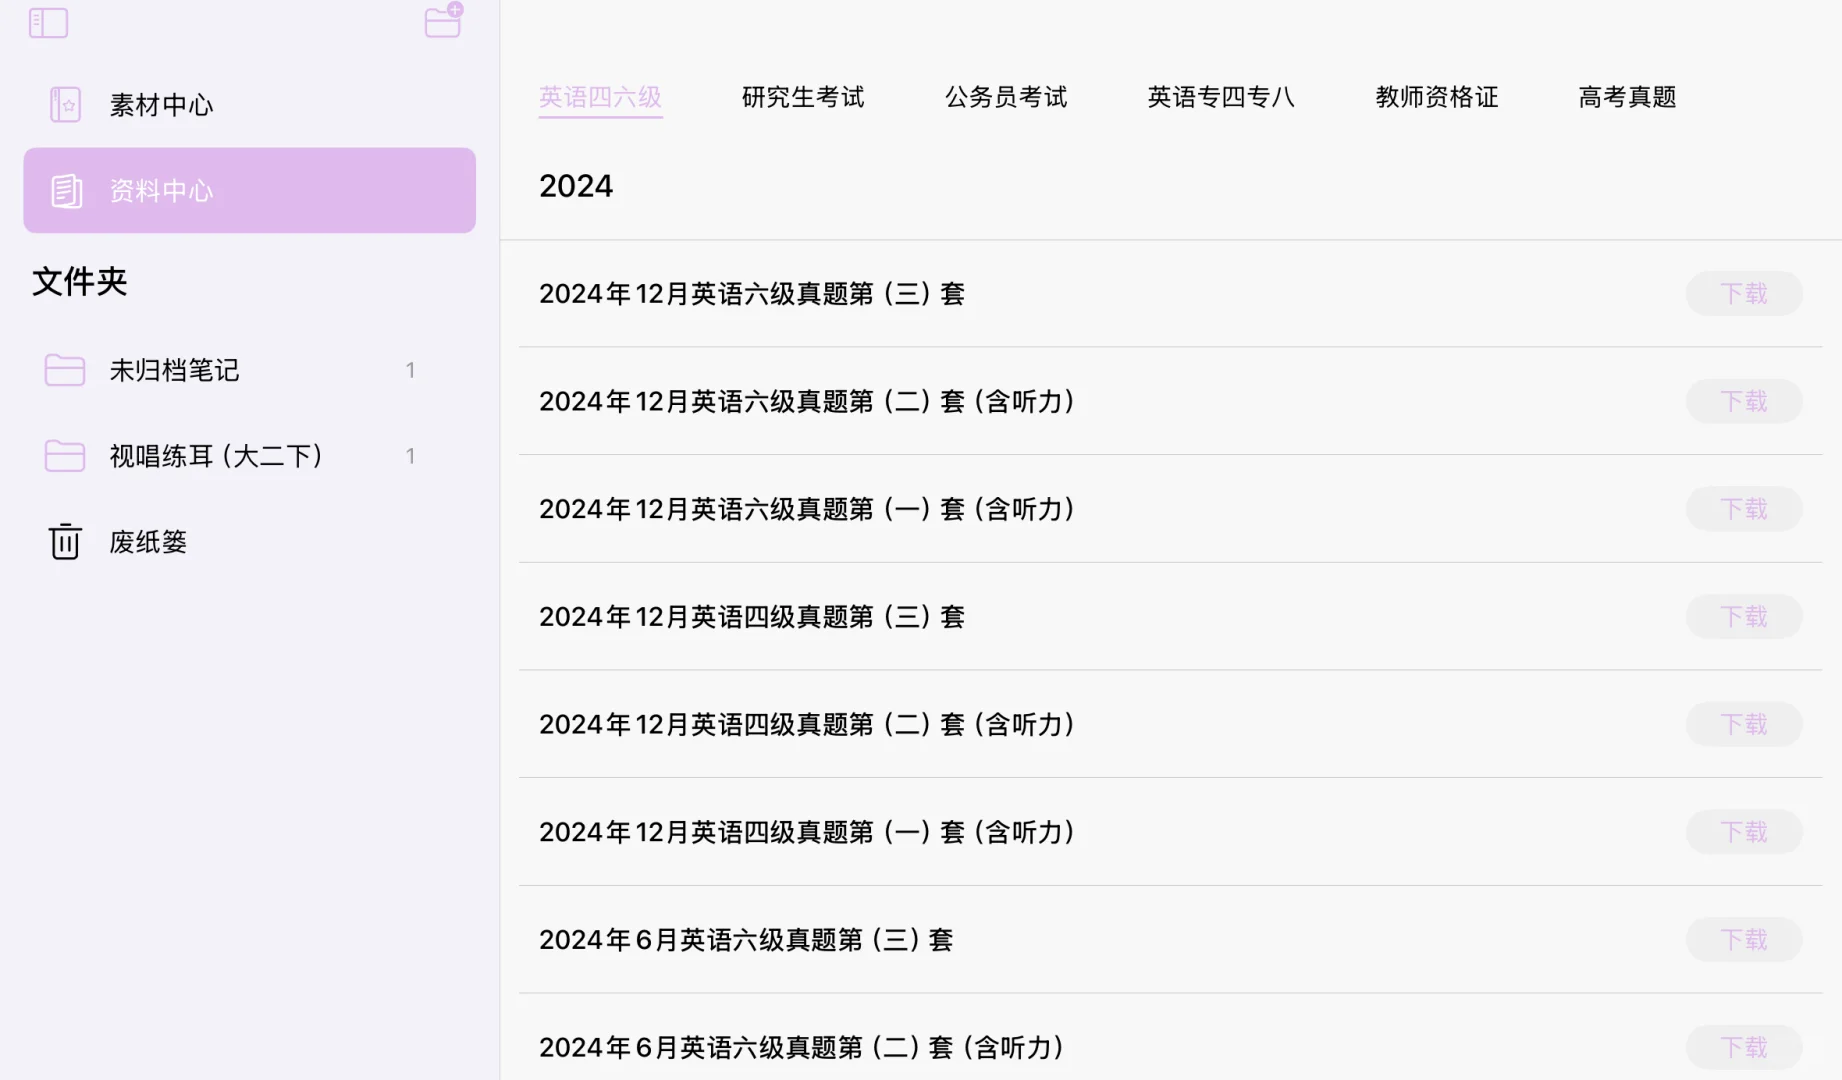Open 素材中心 in the sidebar
Screen dimensions: 1842x1080
tap(160, 104)
